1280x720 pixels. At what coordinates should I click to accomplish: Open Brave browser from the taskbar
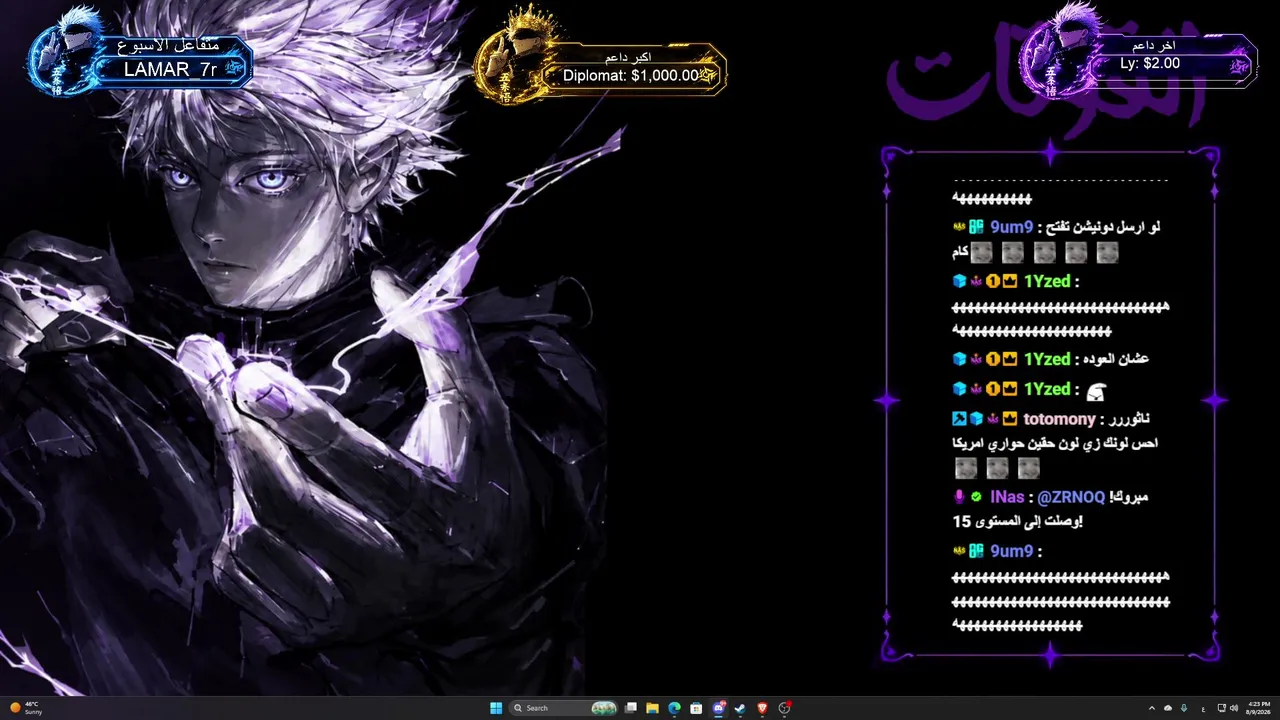[x=762, y=708]
